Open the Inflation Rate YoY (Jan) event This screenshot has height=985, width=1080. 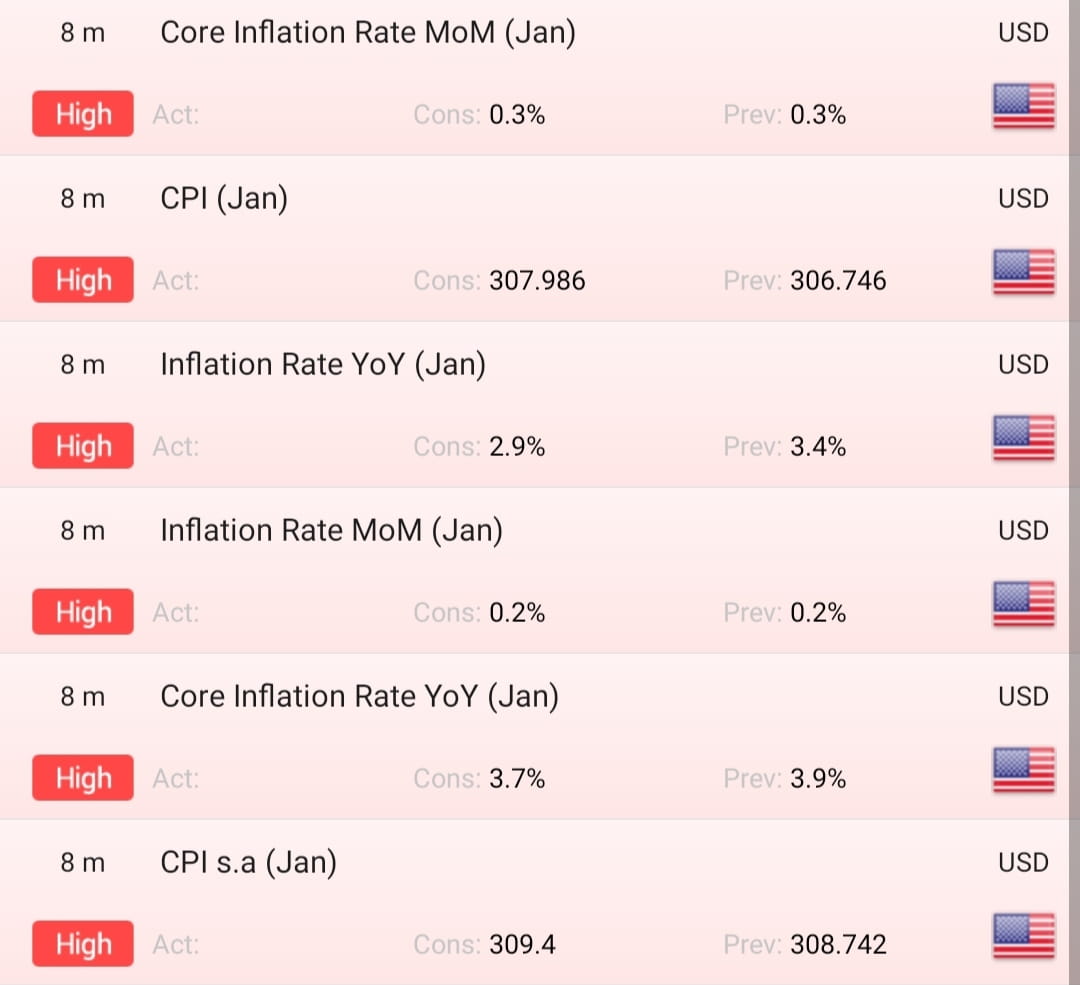[322, 364]
